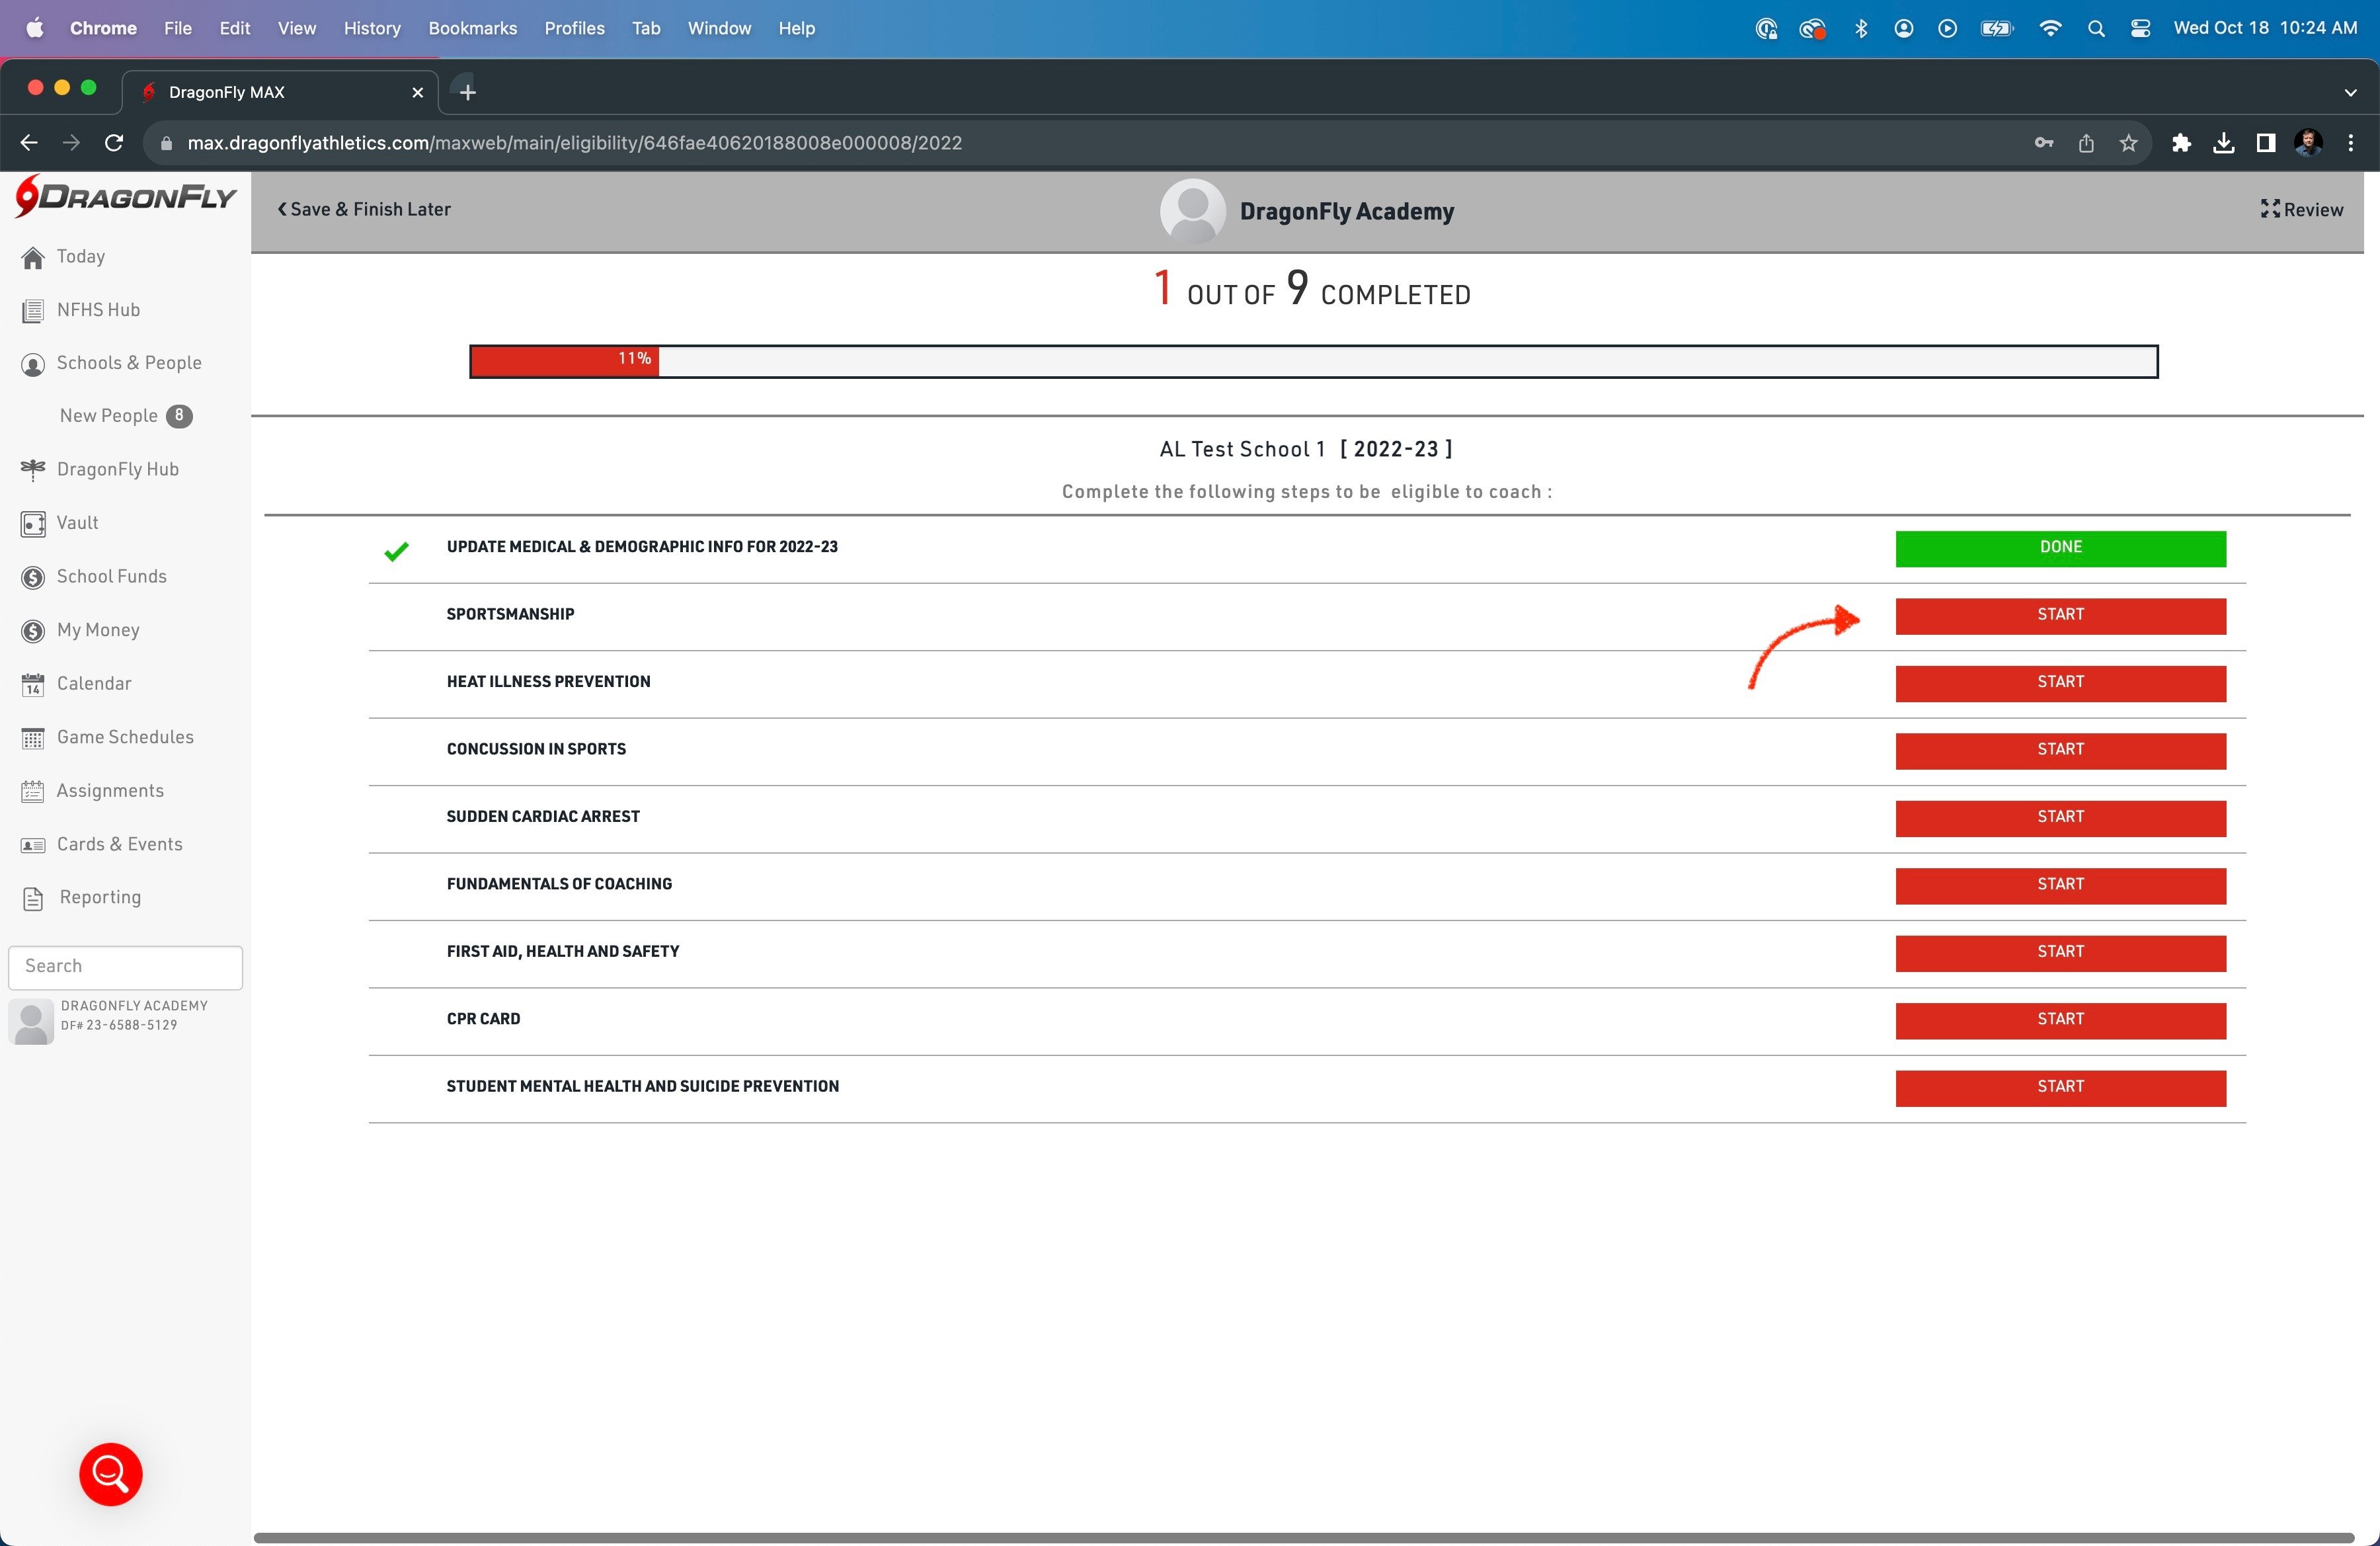Viewport: 2380px width, 1546px height.
Task: Open the Vault icon in sidebar
Action: [33, 524]
